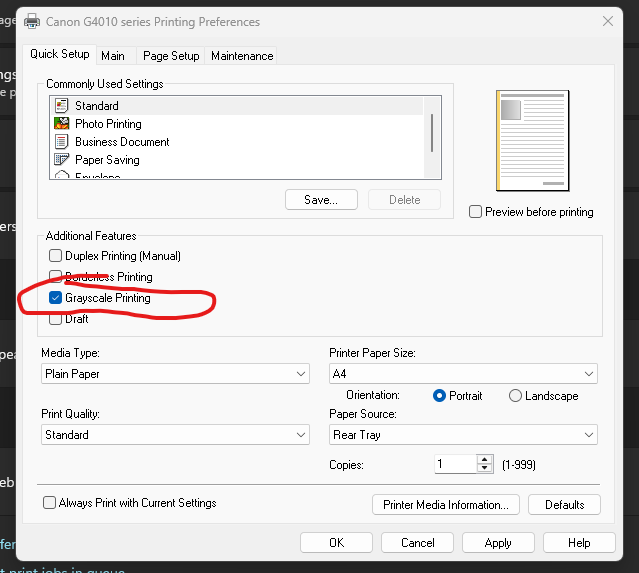Click the page layout preview thumbnail

click(532, 141)
